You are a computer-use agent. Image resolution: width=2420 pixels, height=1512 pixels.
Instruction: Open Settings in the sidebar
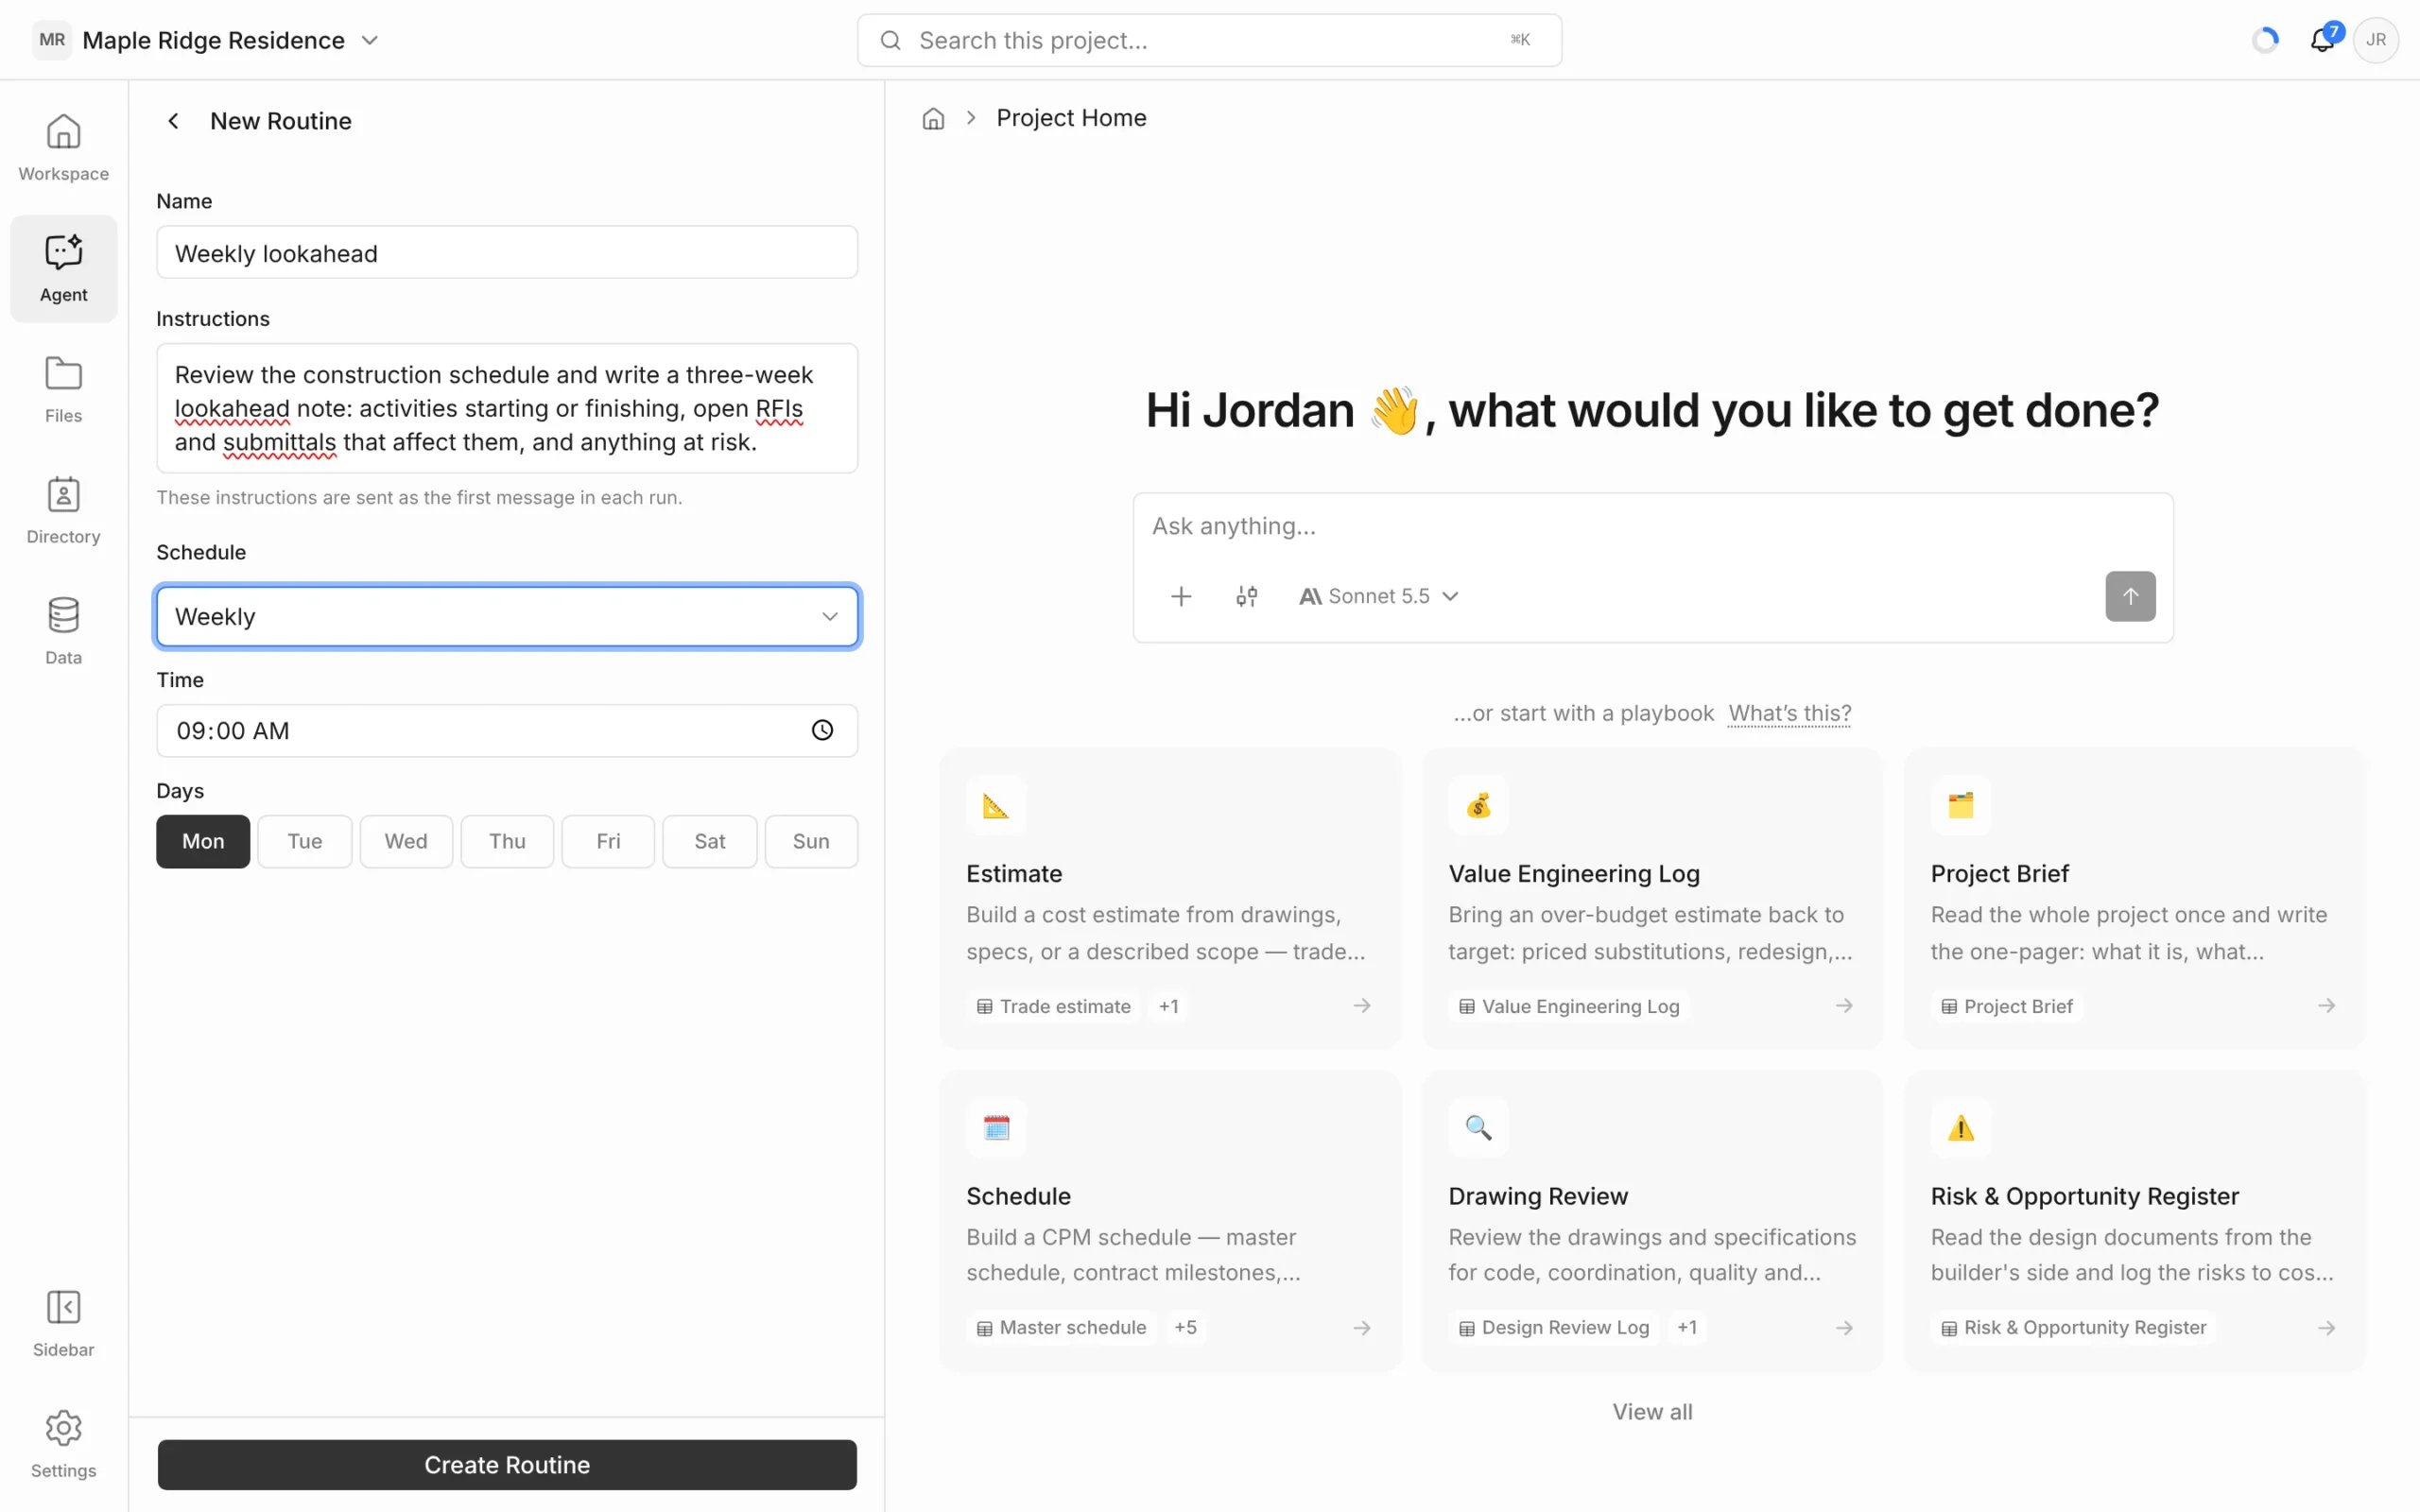coord(63,1444)
